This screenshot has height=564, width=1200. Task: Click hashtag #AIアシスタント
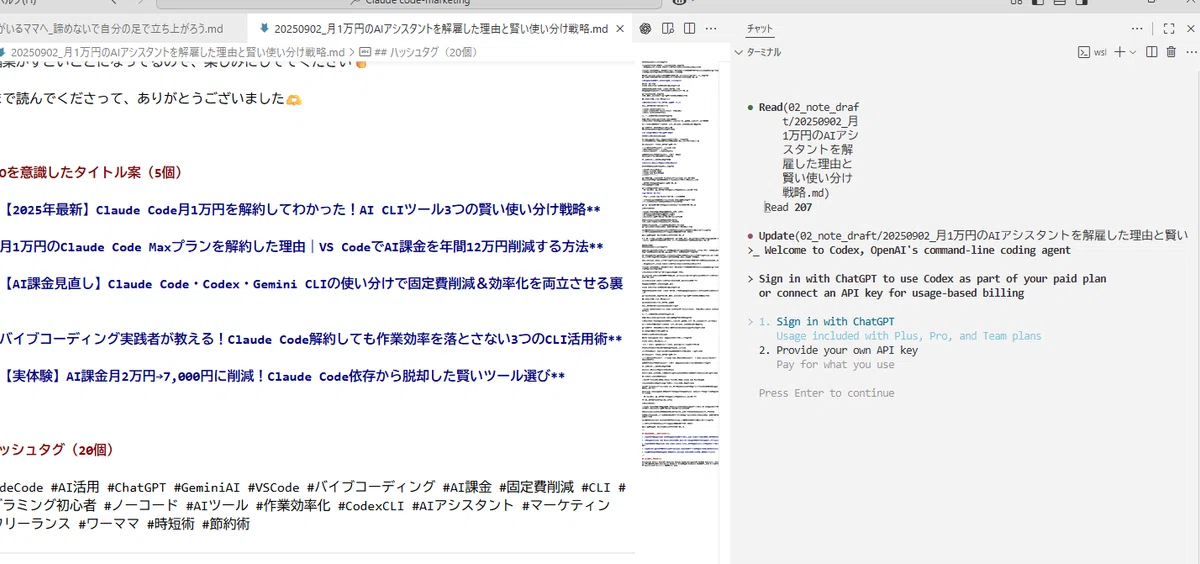click(x=463, y=506)
